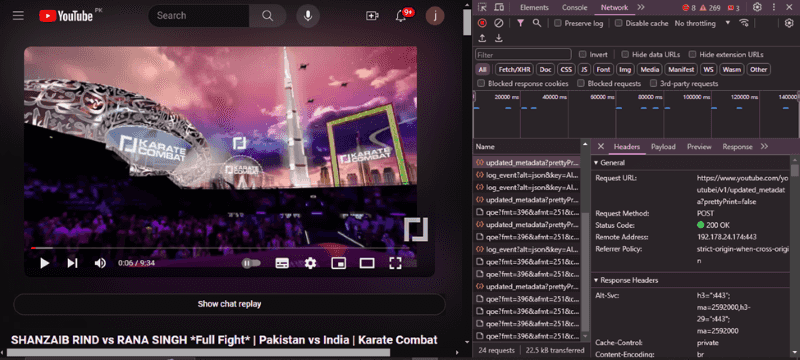Open YouTube notifications bell
This screenshot has width=800, height=360.
tap(401, 16)
